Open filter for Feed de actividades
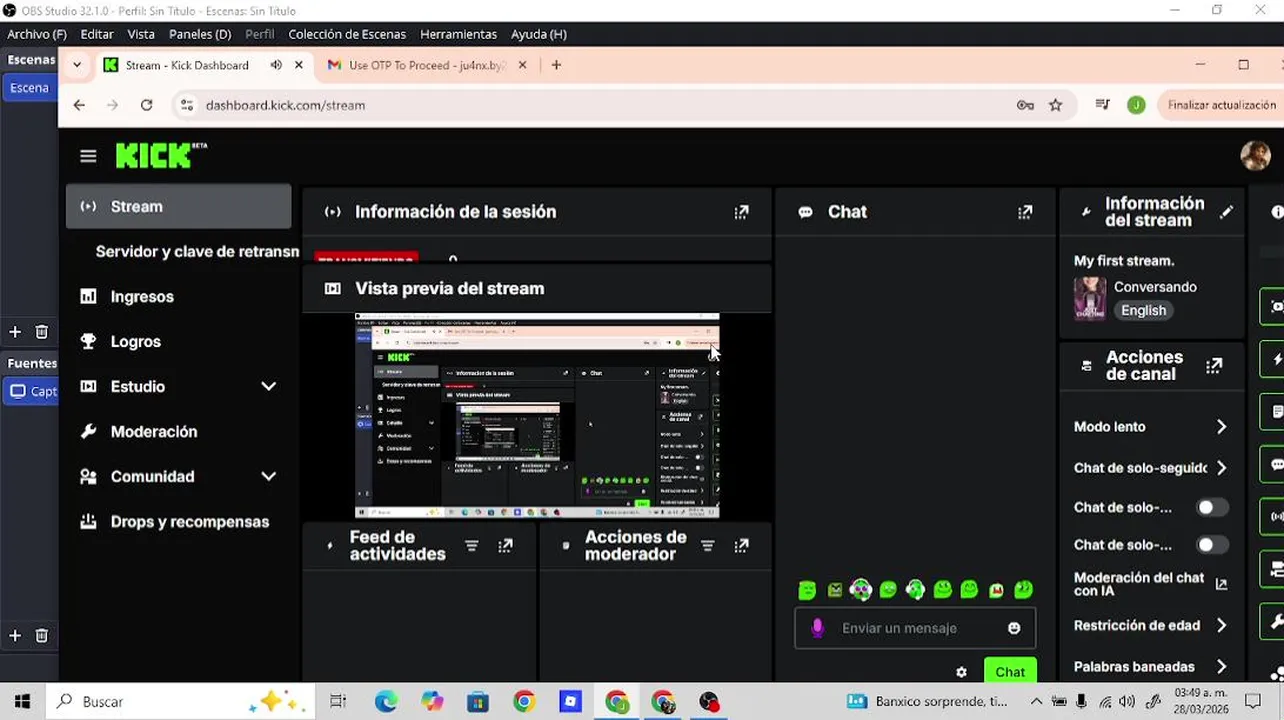The image size is (1284, 720). (472, 546)
